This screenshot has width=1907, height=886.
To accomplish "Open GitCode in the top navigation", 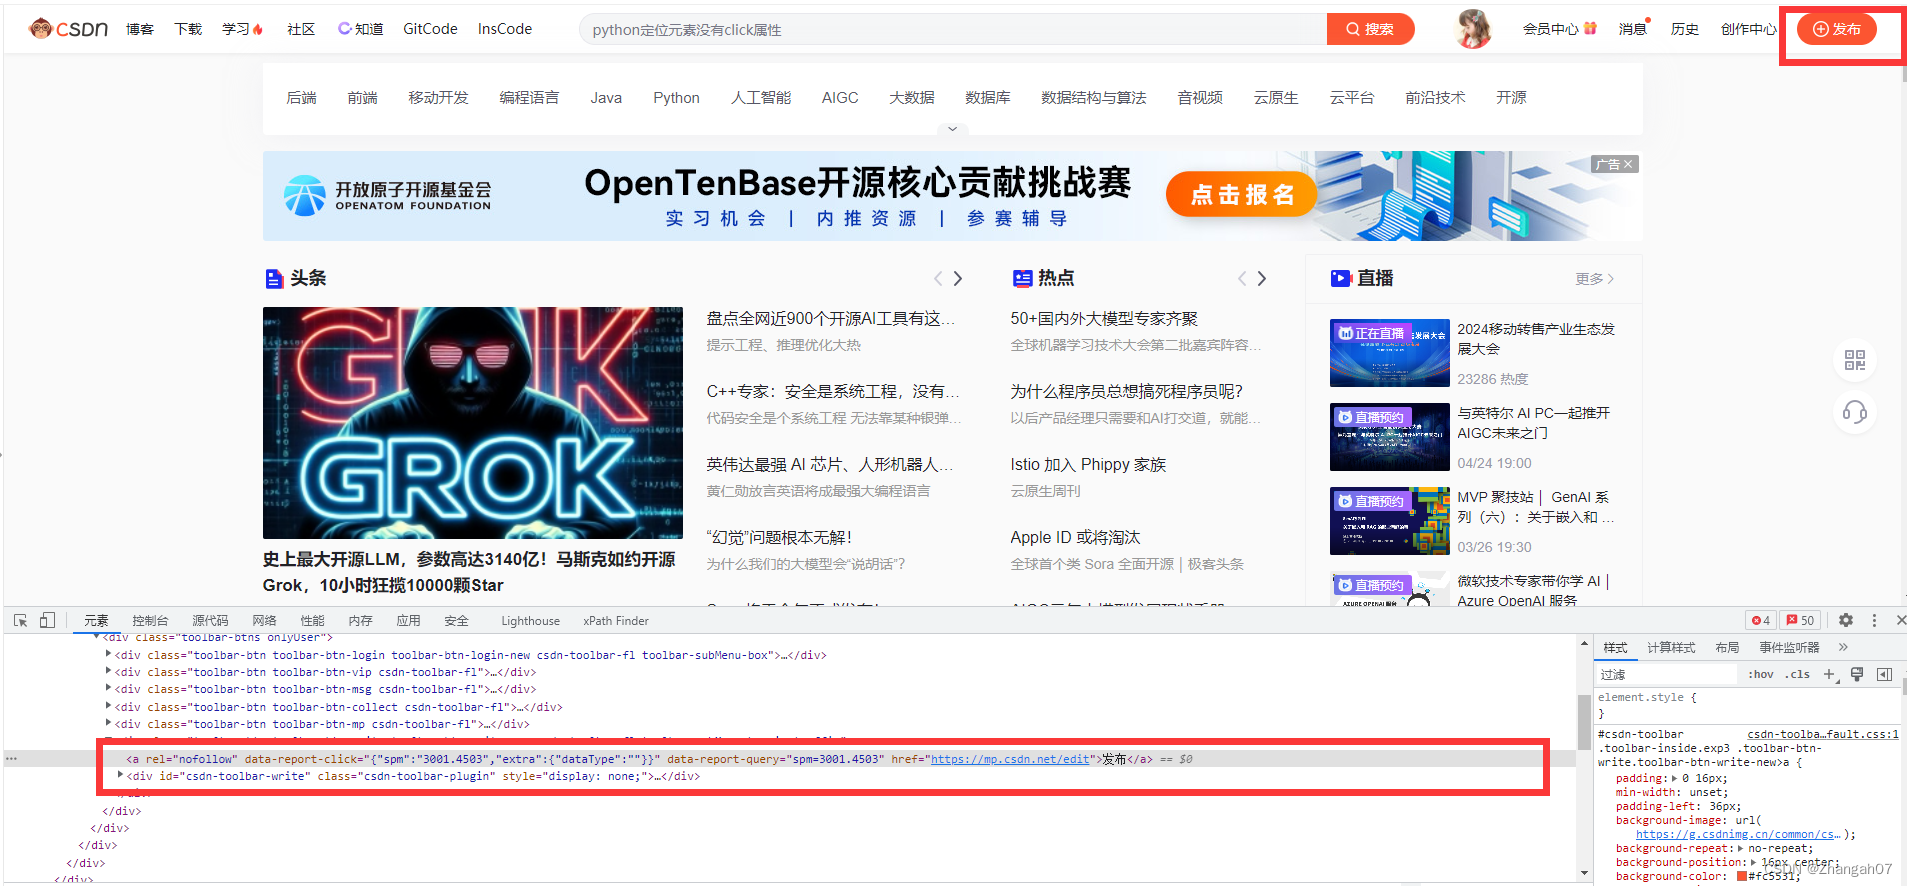I will point(430,29).
